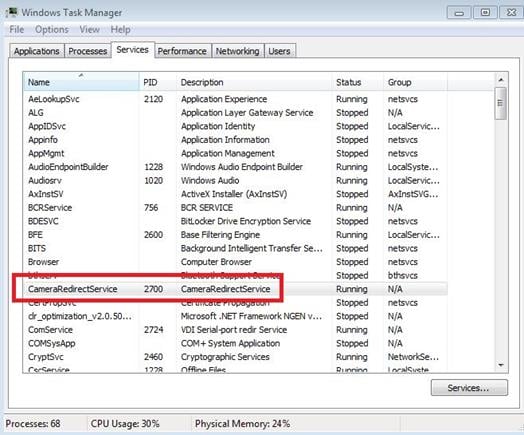Click the AxInstSVG... group cell
Viewport: 524px width, 435px height.
tap(413, 194)
